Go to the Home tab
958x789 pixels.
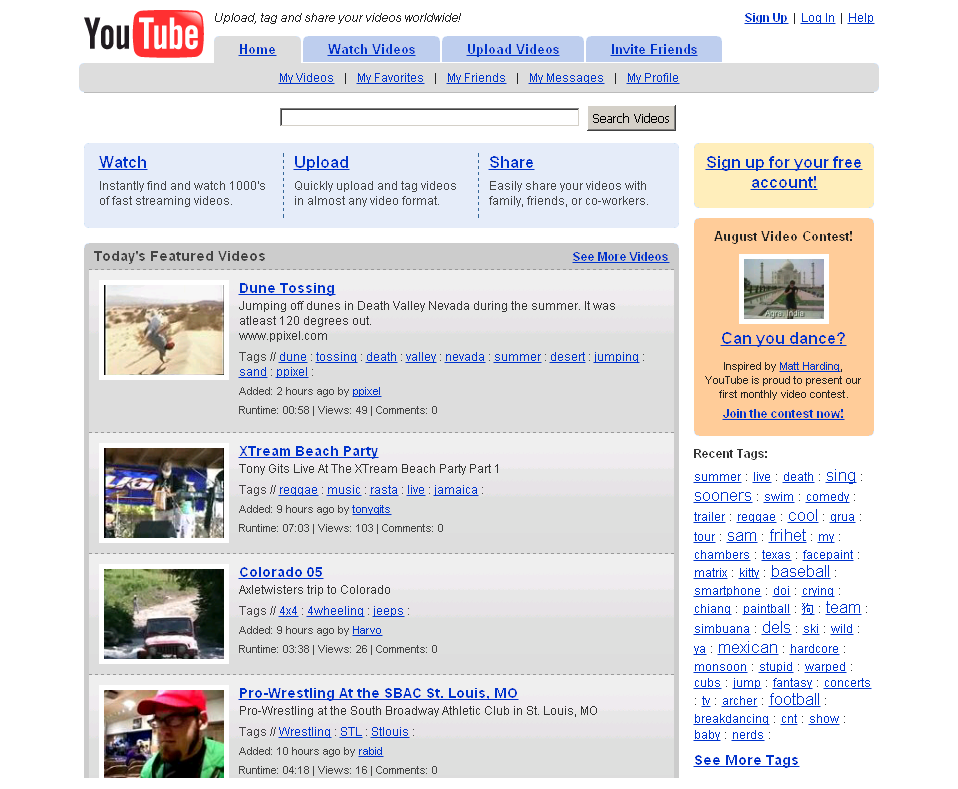(x=256, y=49)
